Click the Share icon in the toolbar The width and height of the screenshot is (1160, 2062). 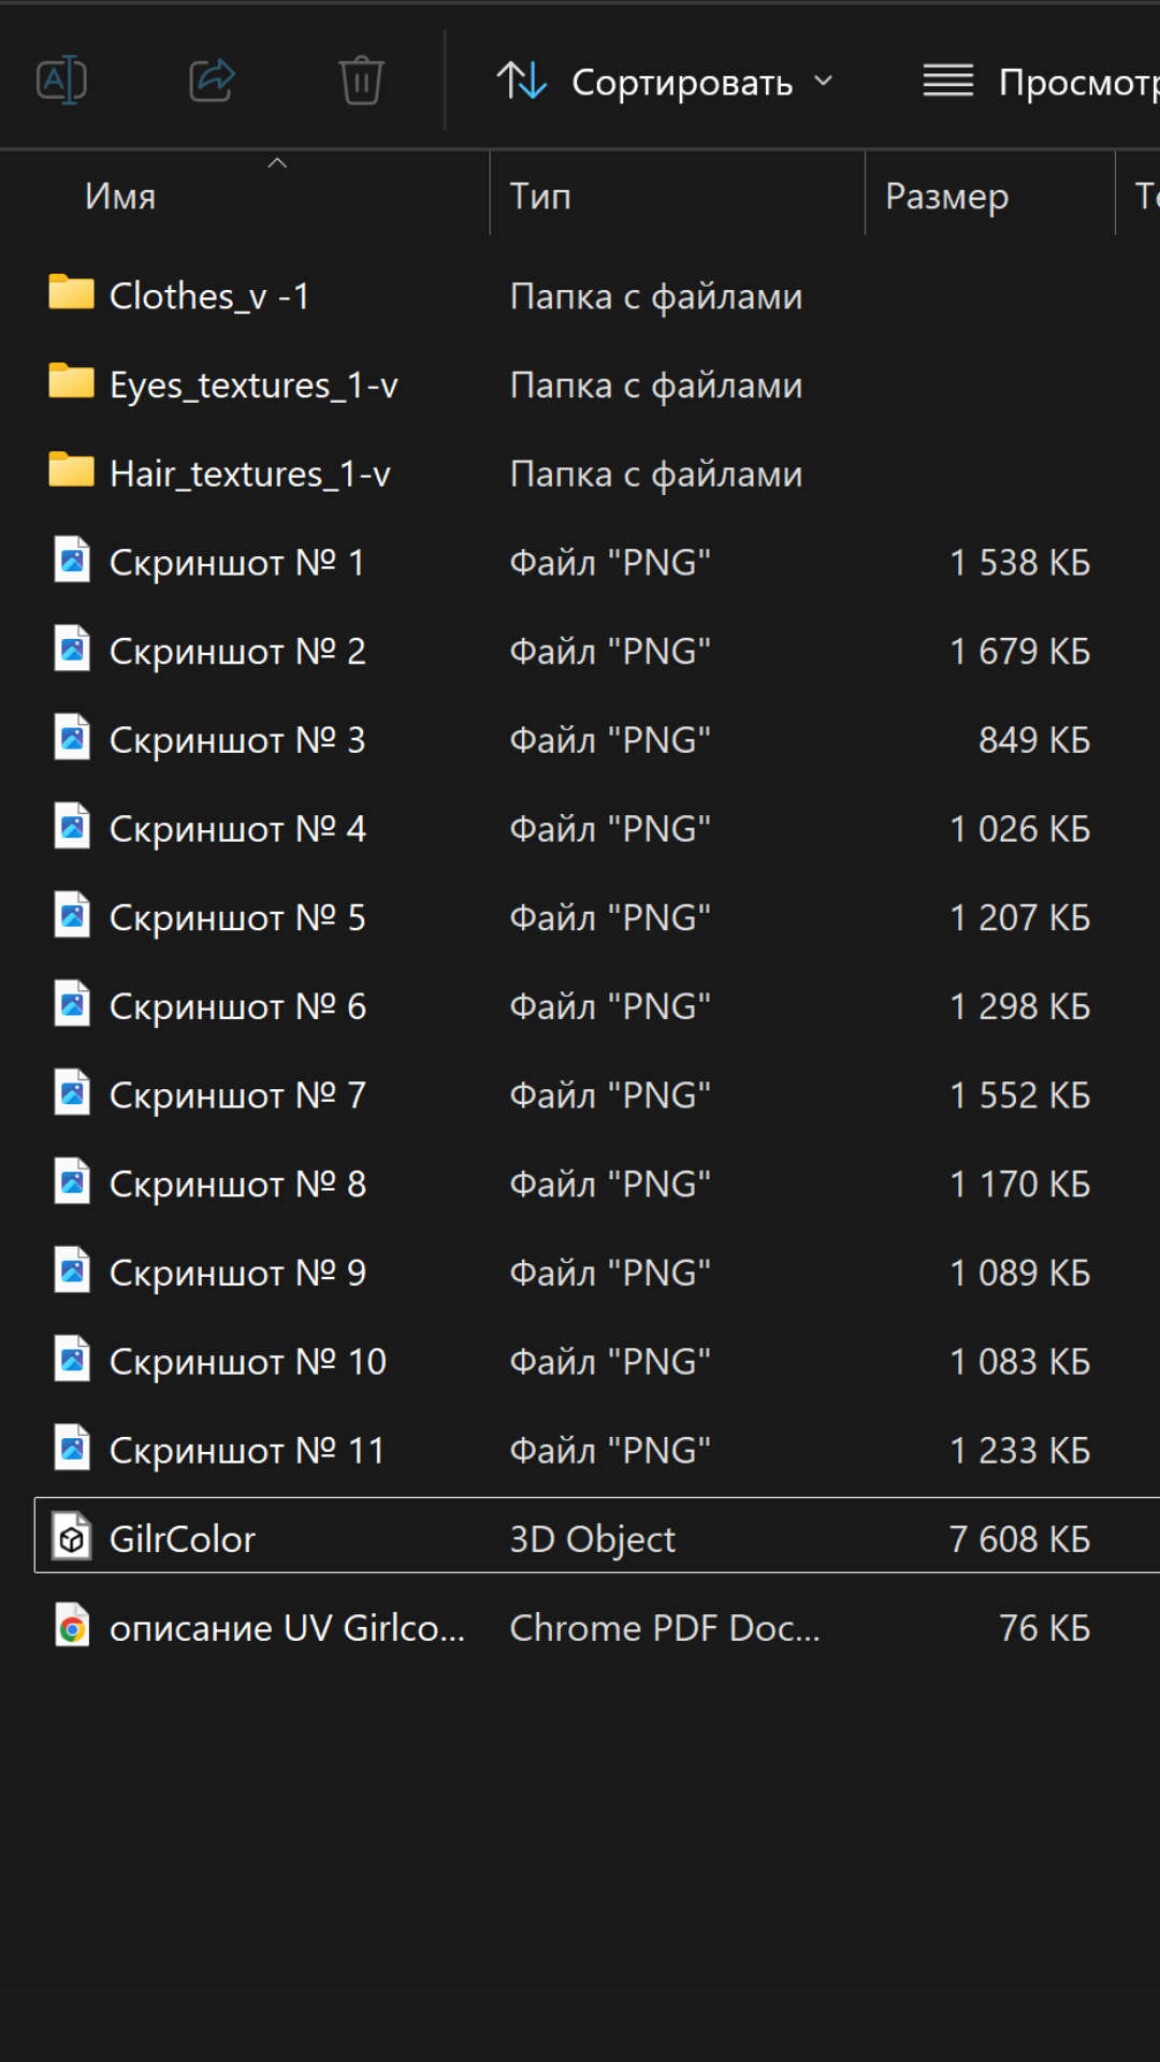[212, 81]
